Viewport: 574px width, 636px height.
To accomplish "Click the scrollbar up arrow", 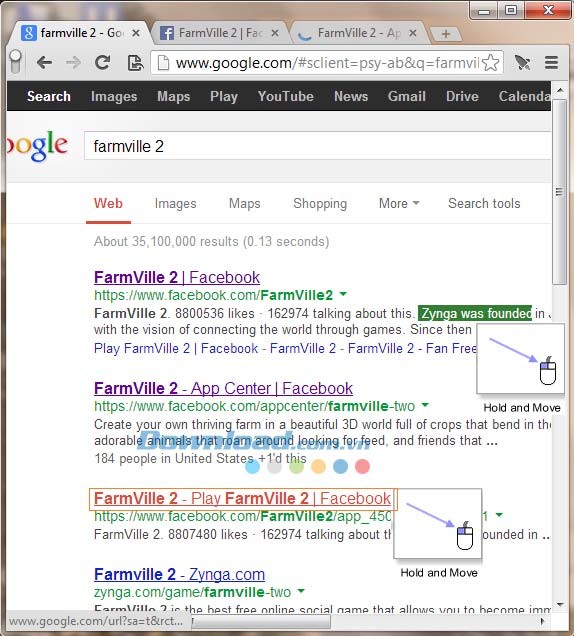I will coord(560,90).
